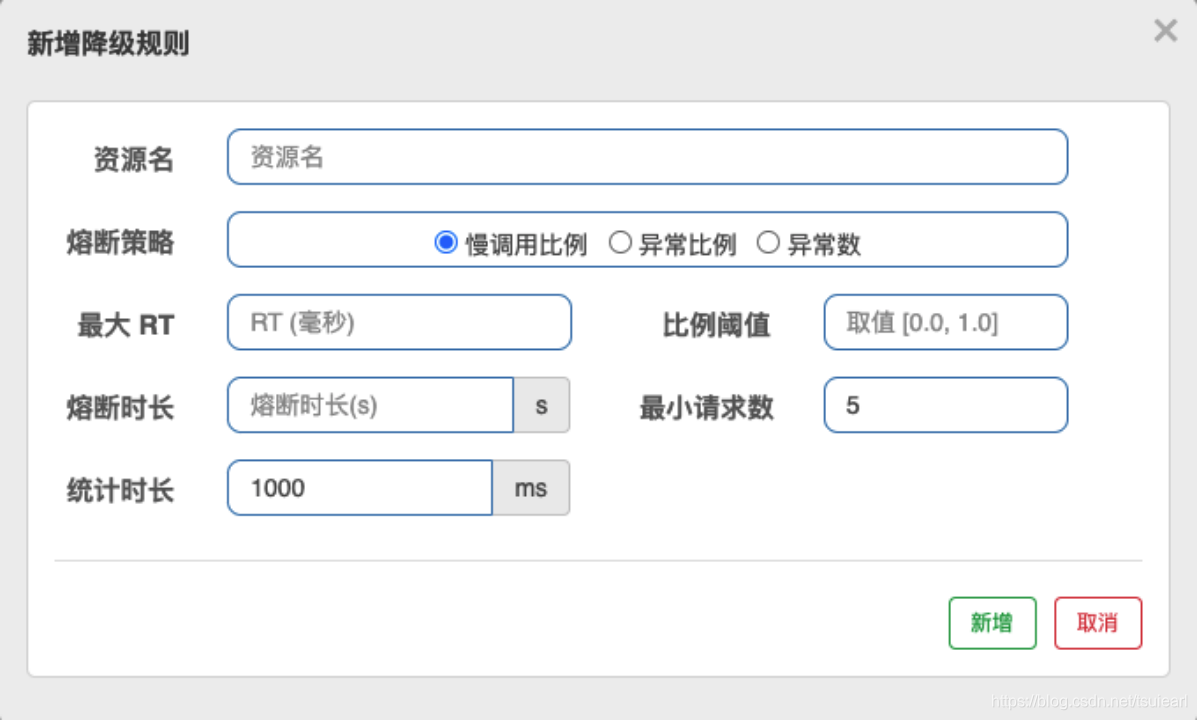
Task: Close the 新增降级规则 dialog with the X
Action: 1164,30
